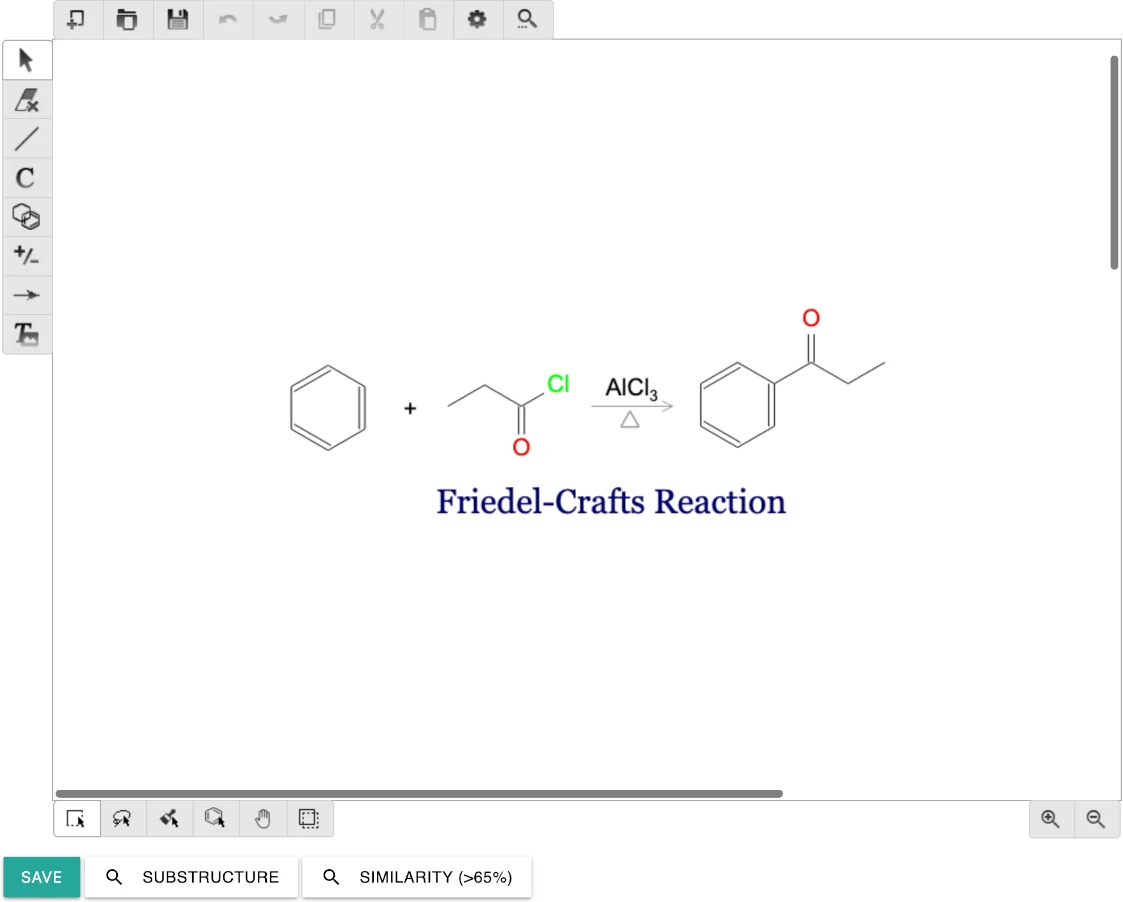This screenshot has width=1123, height=902.
Task: Select the pointer selection tool
Action: (27, 59)
